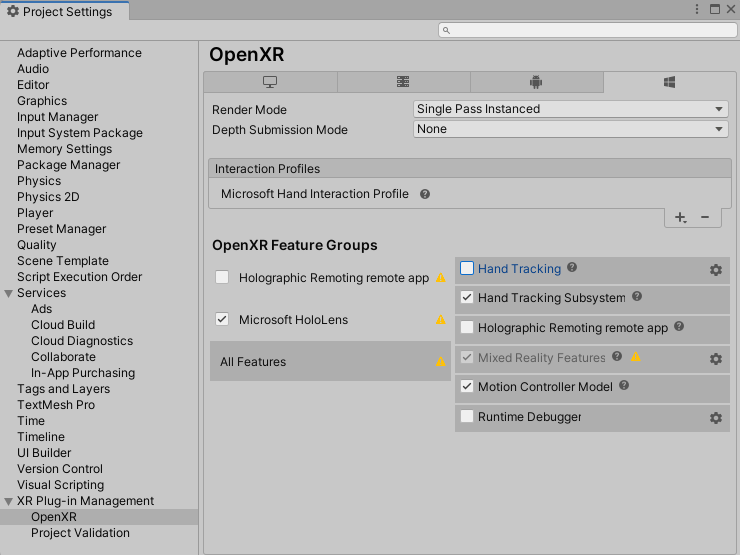The width and height of the screenshot is (740, 555).
Task: Open help for Hand Tracking feature
Action: 572,268
